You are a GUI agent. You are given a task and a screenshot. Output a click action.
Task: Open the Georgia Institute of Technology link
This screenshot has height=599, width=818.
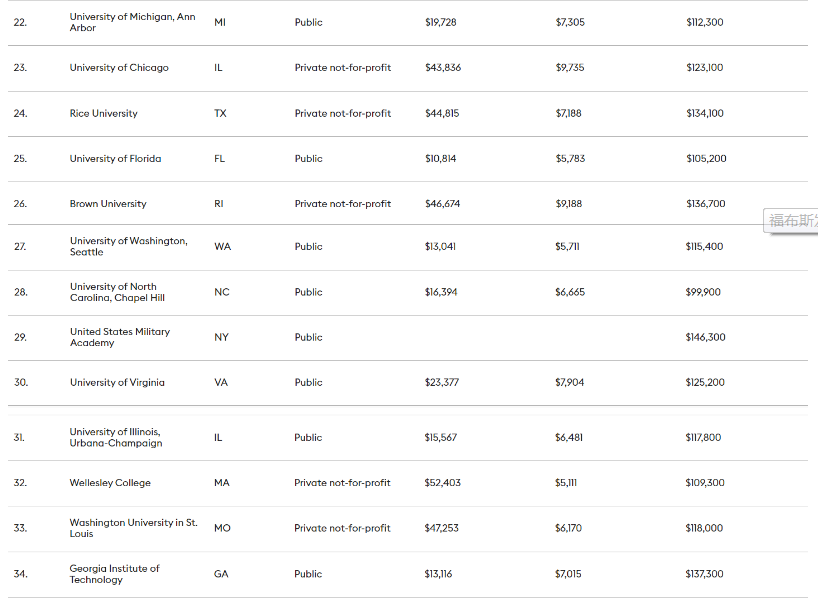point(114,574)
